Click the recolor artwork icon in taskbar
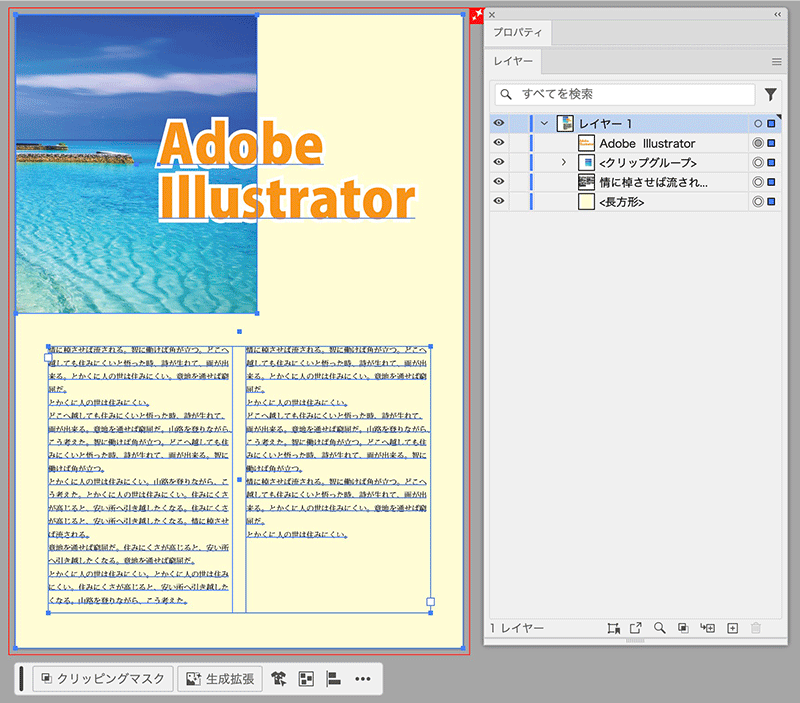 point(279,679)
